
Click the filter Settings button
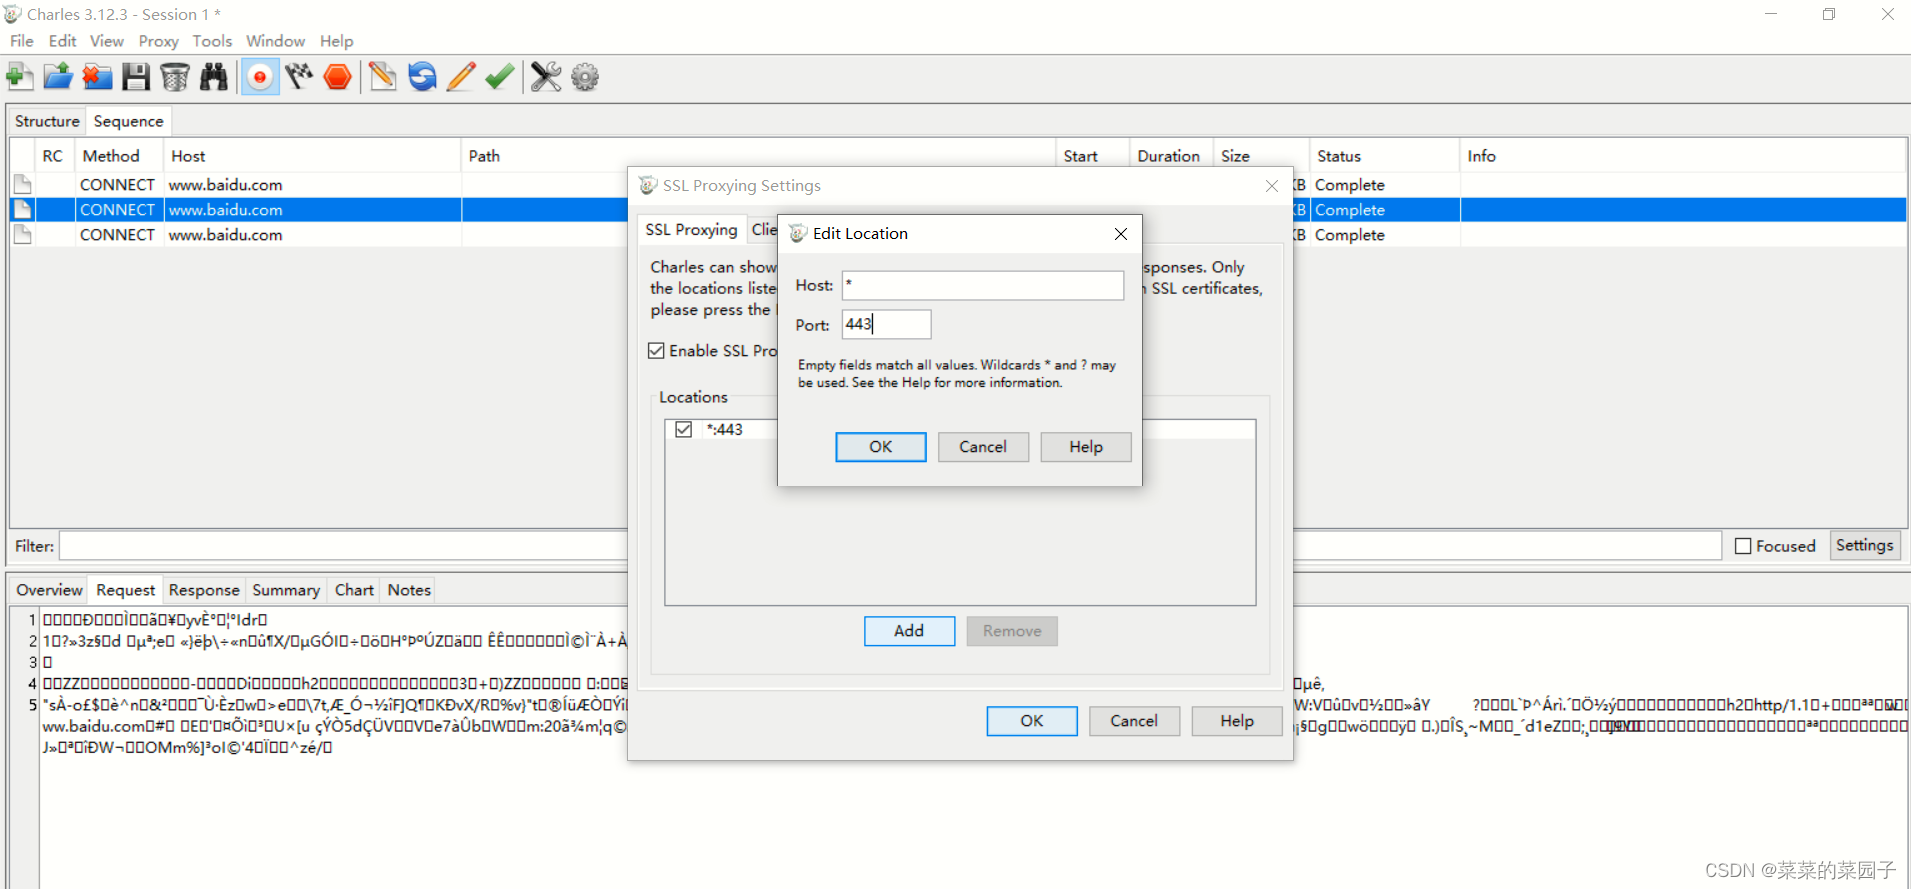pos(1865,545)
